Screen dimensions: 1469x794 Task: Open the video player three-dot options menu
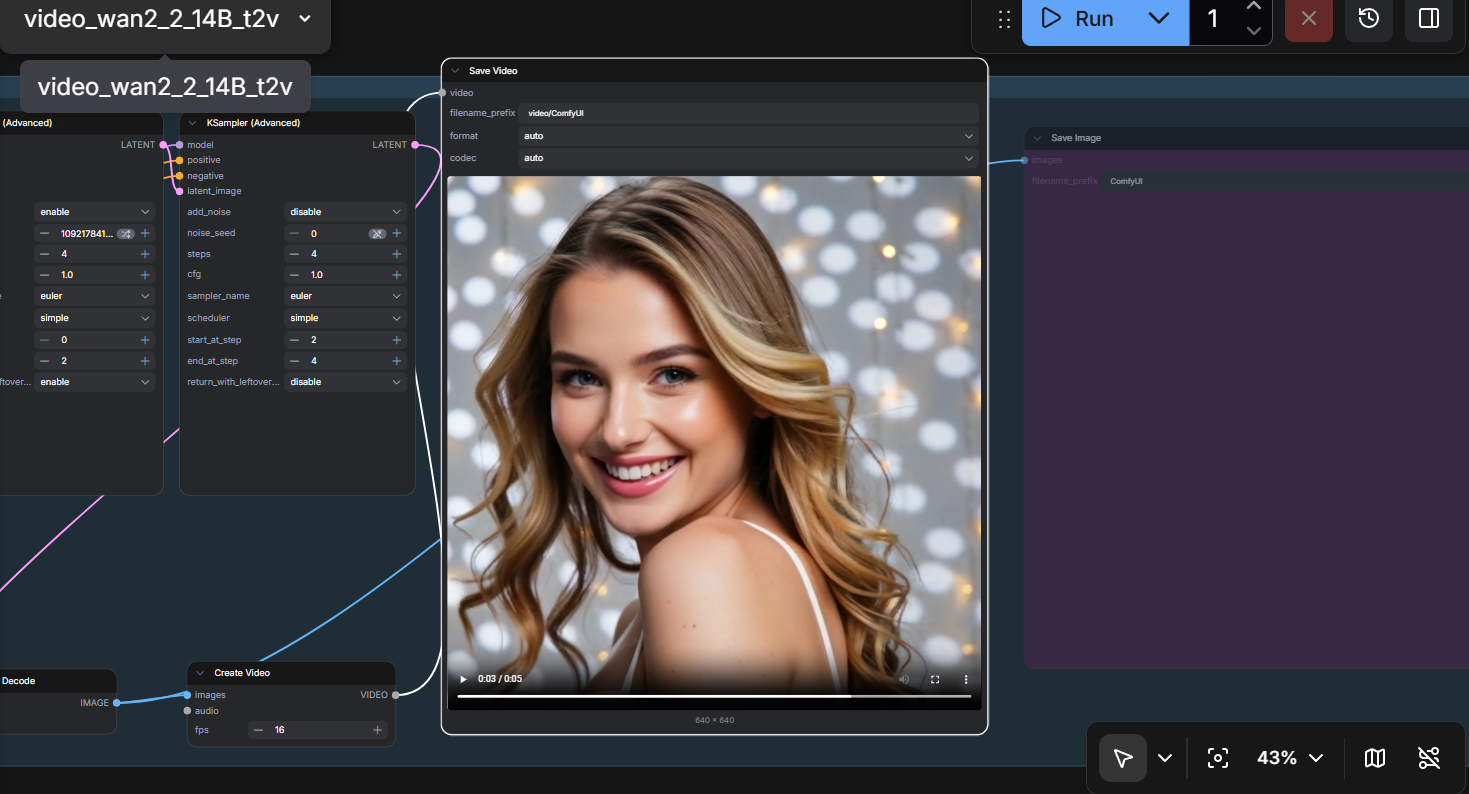965,679
